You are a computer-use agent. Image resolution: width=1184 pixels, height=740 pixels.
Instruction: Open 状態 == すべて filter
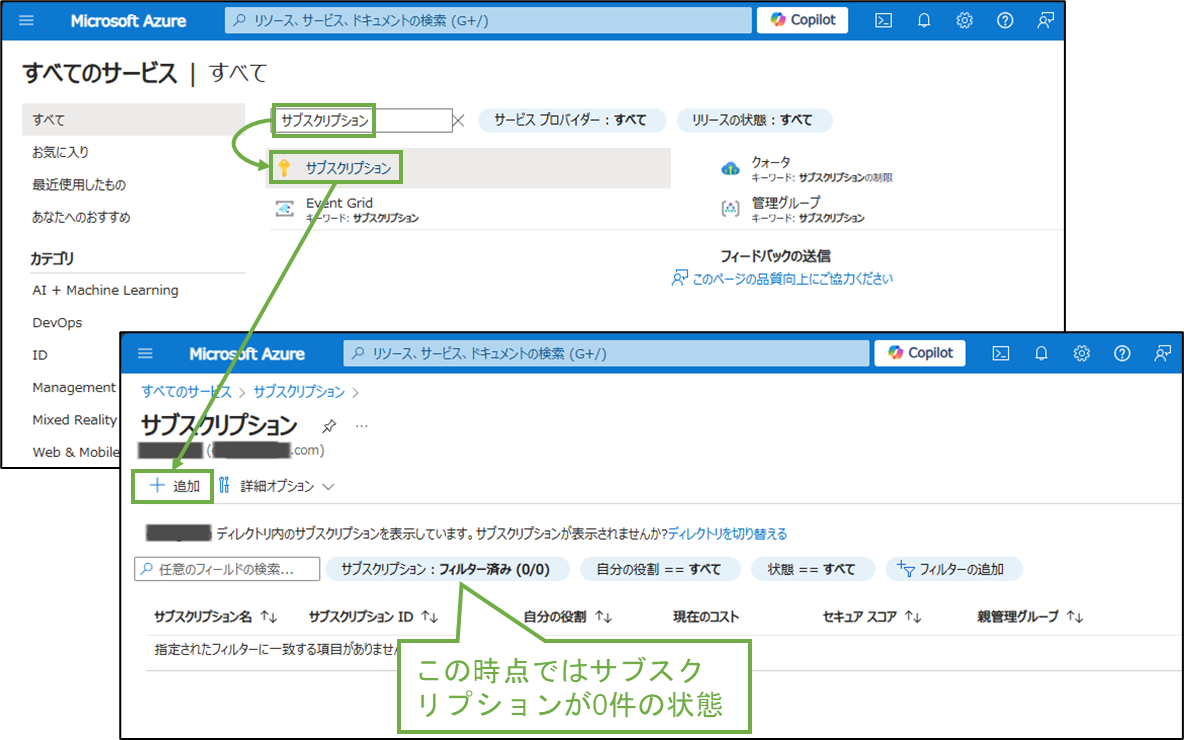pyautogui.click(x=812, y=569)
